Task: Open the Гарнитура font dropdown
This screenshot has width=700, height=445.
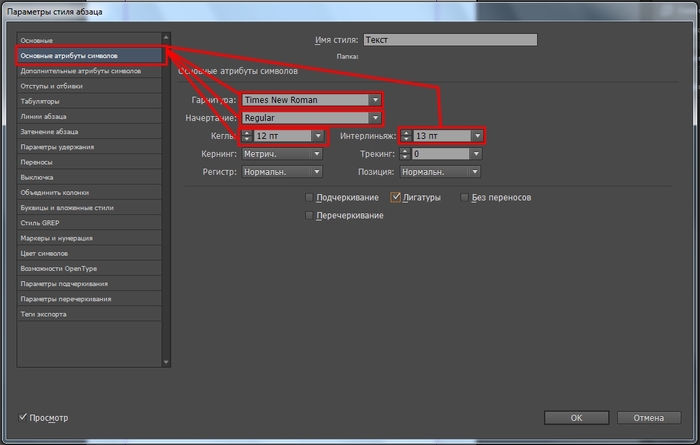Action: (x=375, y=100)
